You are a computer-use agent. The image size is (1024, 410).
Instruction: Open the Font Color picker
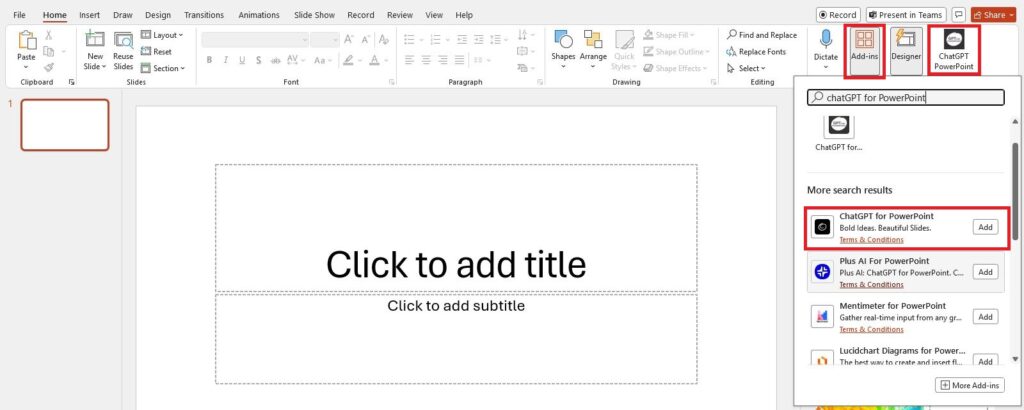pyautogui.click(x=374, y=60)
